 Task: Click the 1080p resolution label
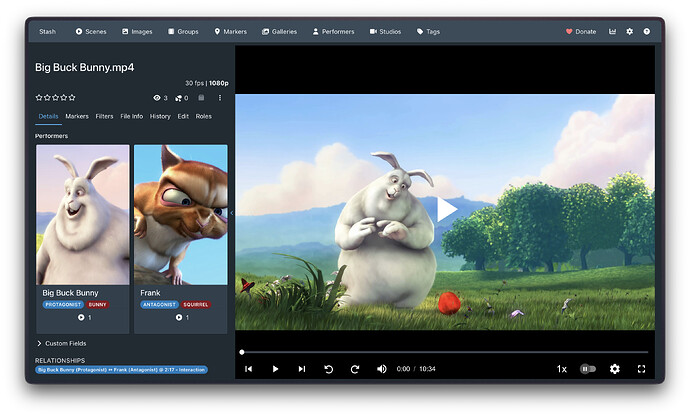coord(219,83)
